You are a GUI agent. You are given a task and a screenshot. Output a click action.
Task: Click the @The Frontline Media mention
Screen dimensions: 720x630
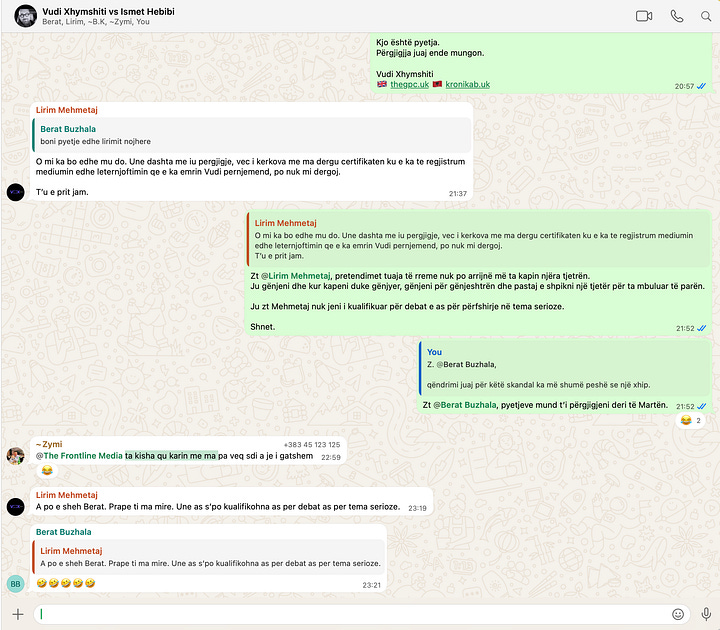[x=79, y=456]
